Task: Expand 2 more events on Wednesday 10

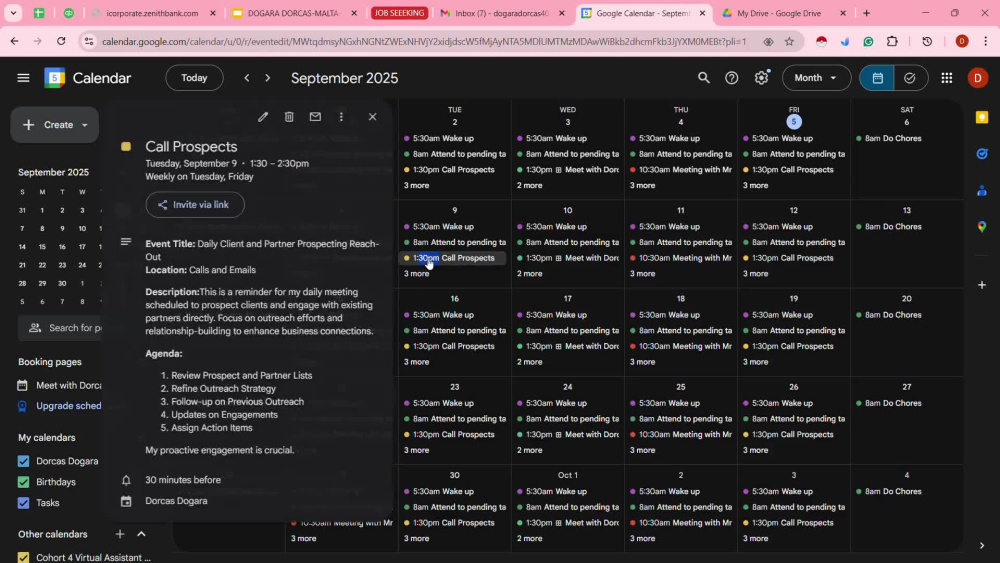Action: pyautogui.click(x=529, y=274)
